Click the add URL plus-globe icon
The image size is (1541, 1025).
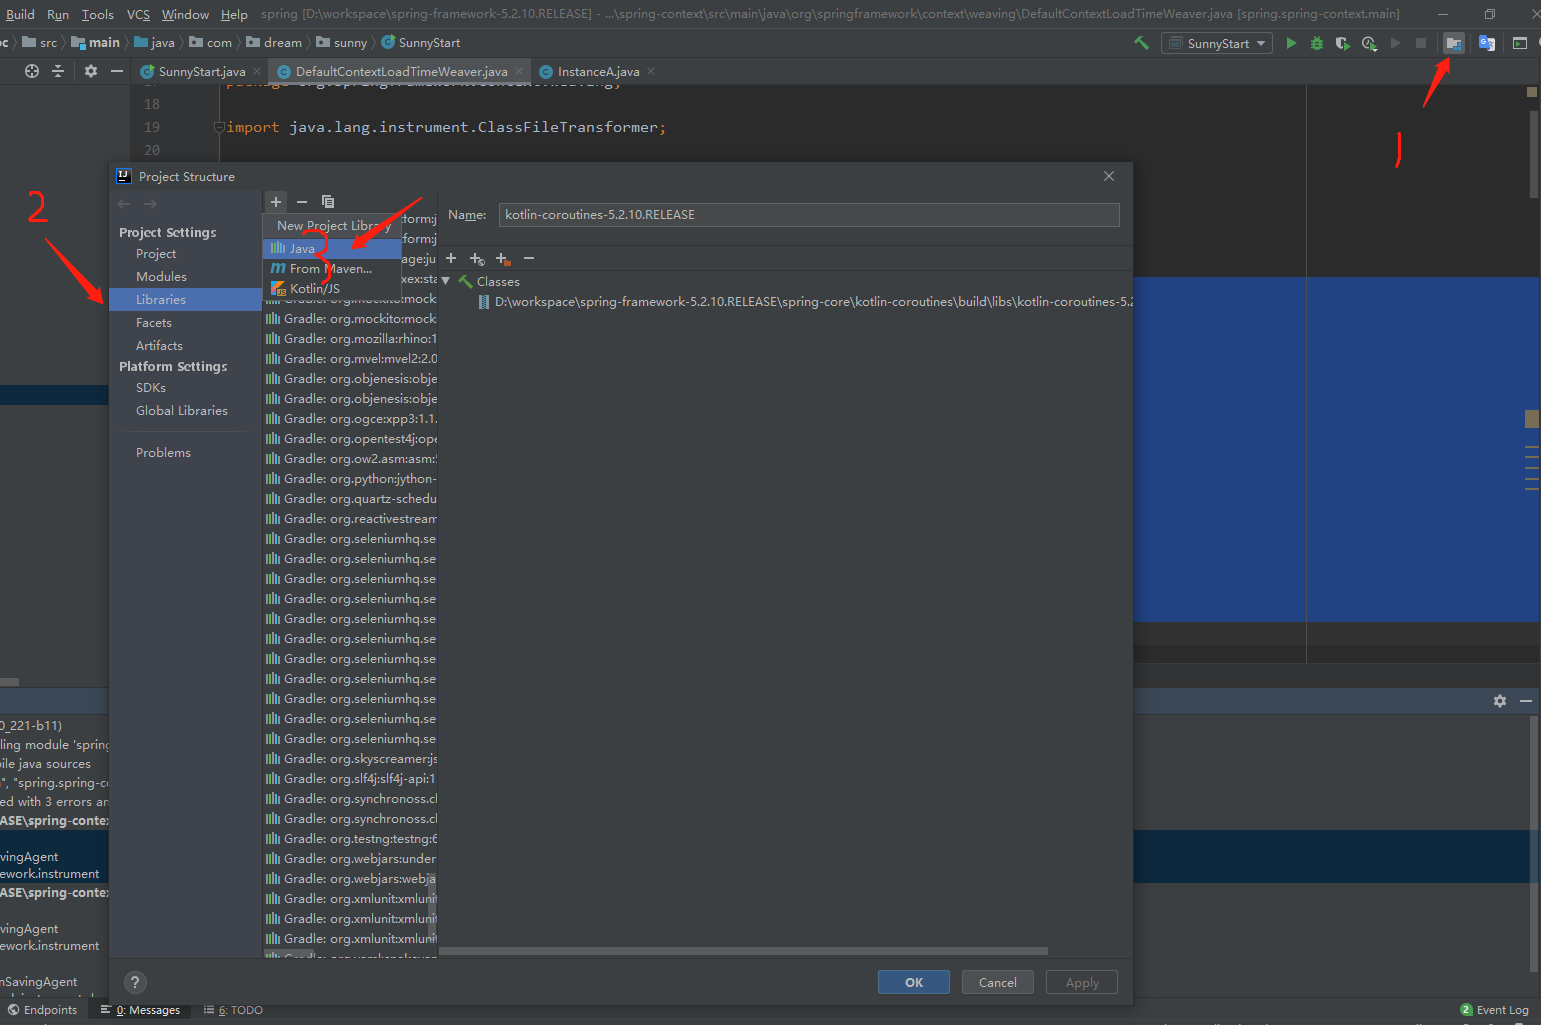click(x=477, y=258)
